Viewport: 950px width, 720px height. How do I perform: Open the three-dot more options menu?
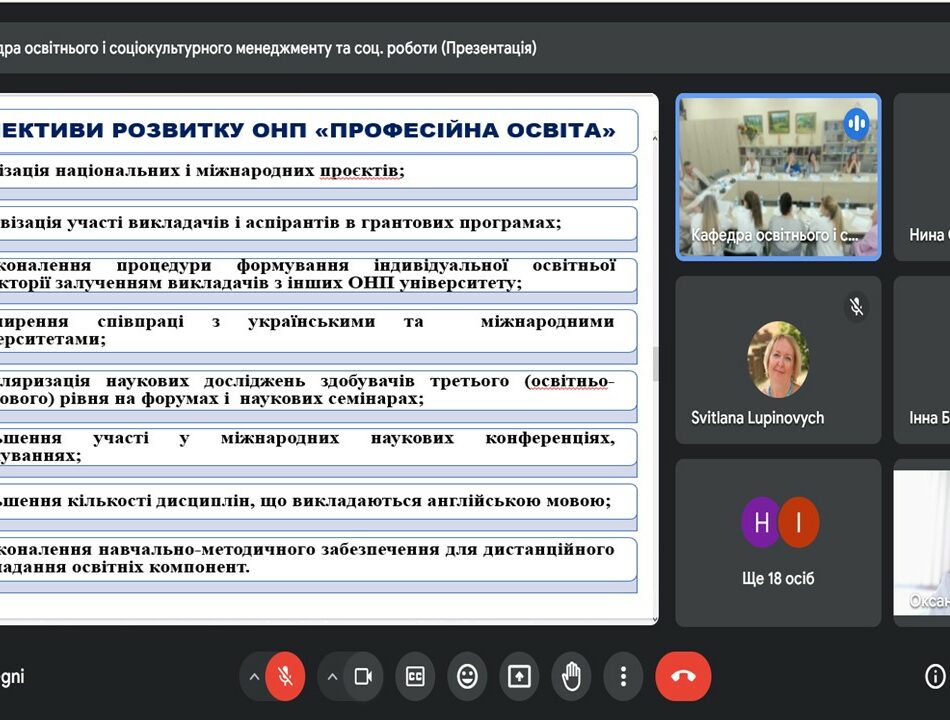pyautogui.click(x=623, y=677)
